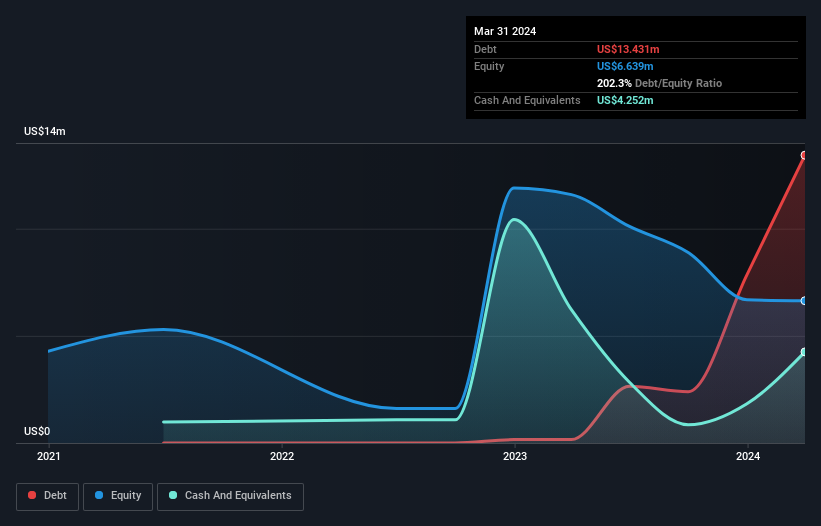Click the 2022 x-axis label

282,456
